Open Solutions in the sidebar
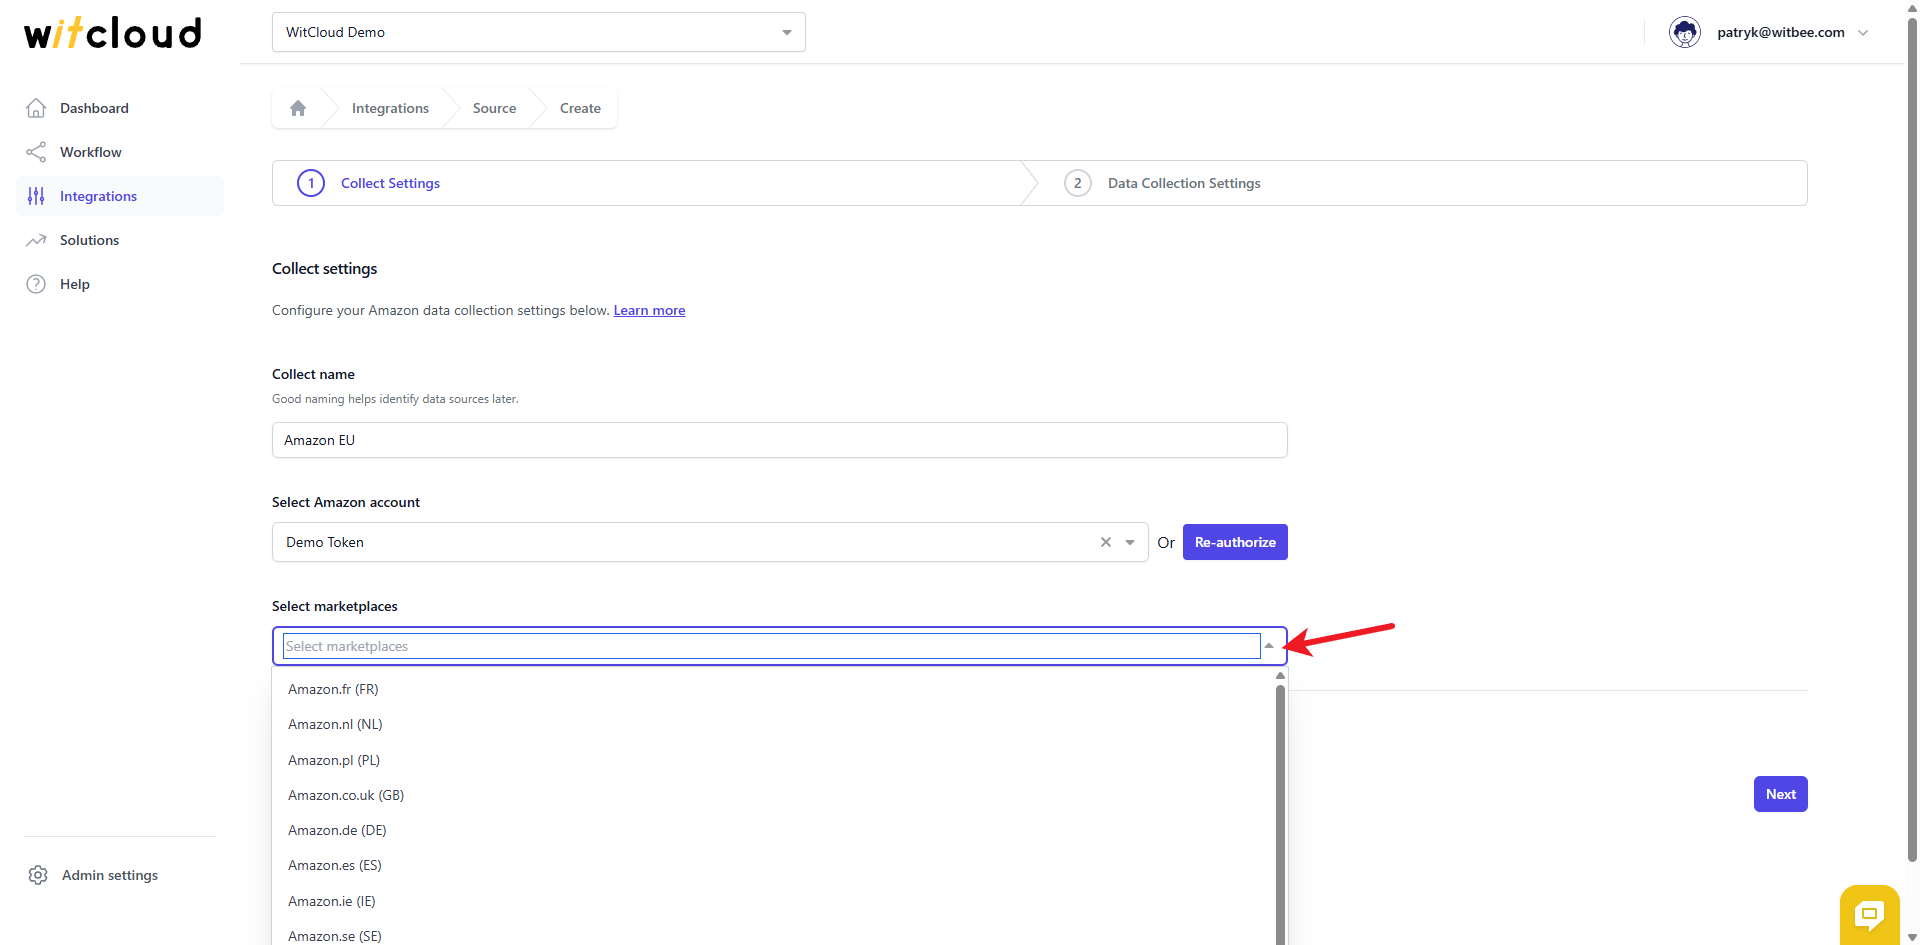This screenshot has width=1920, height=945. point(120,240)
